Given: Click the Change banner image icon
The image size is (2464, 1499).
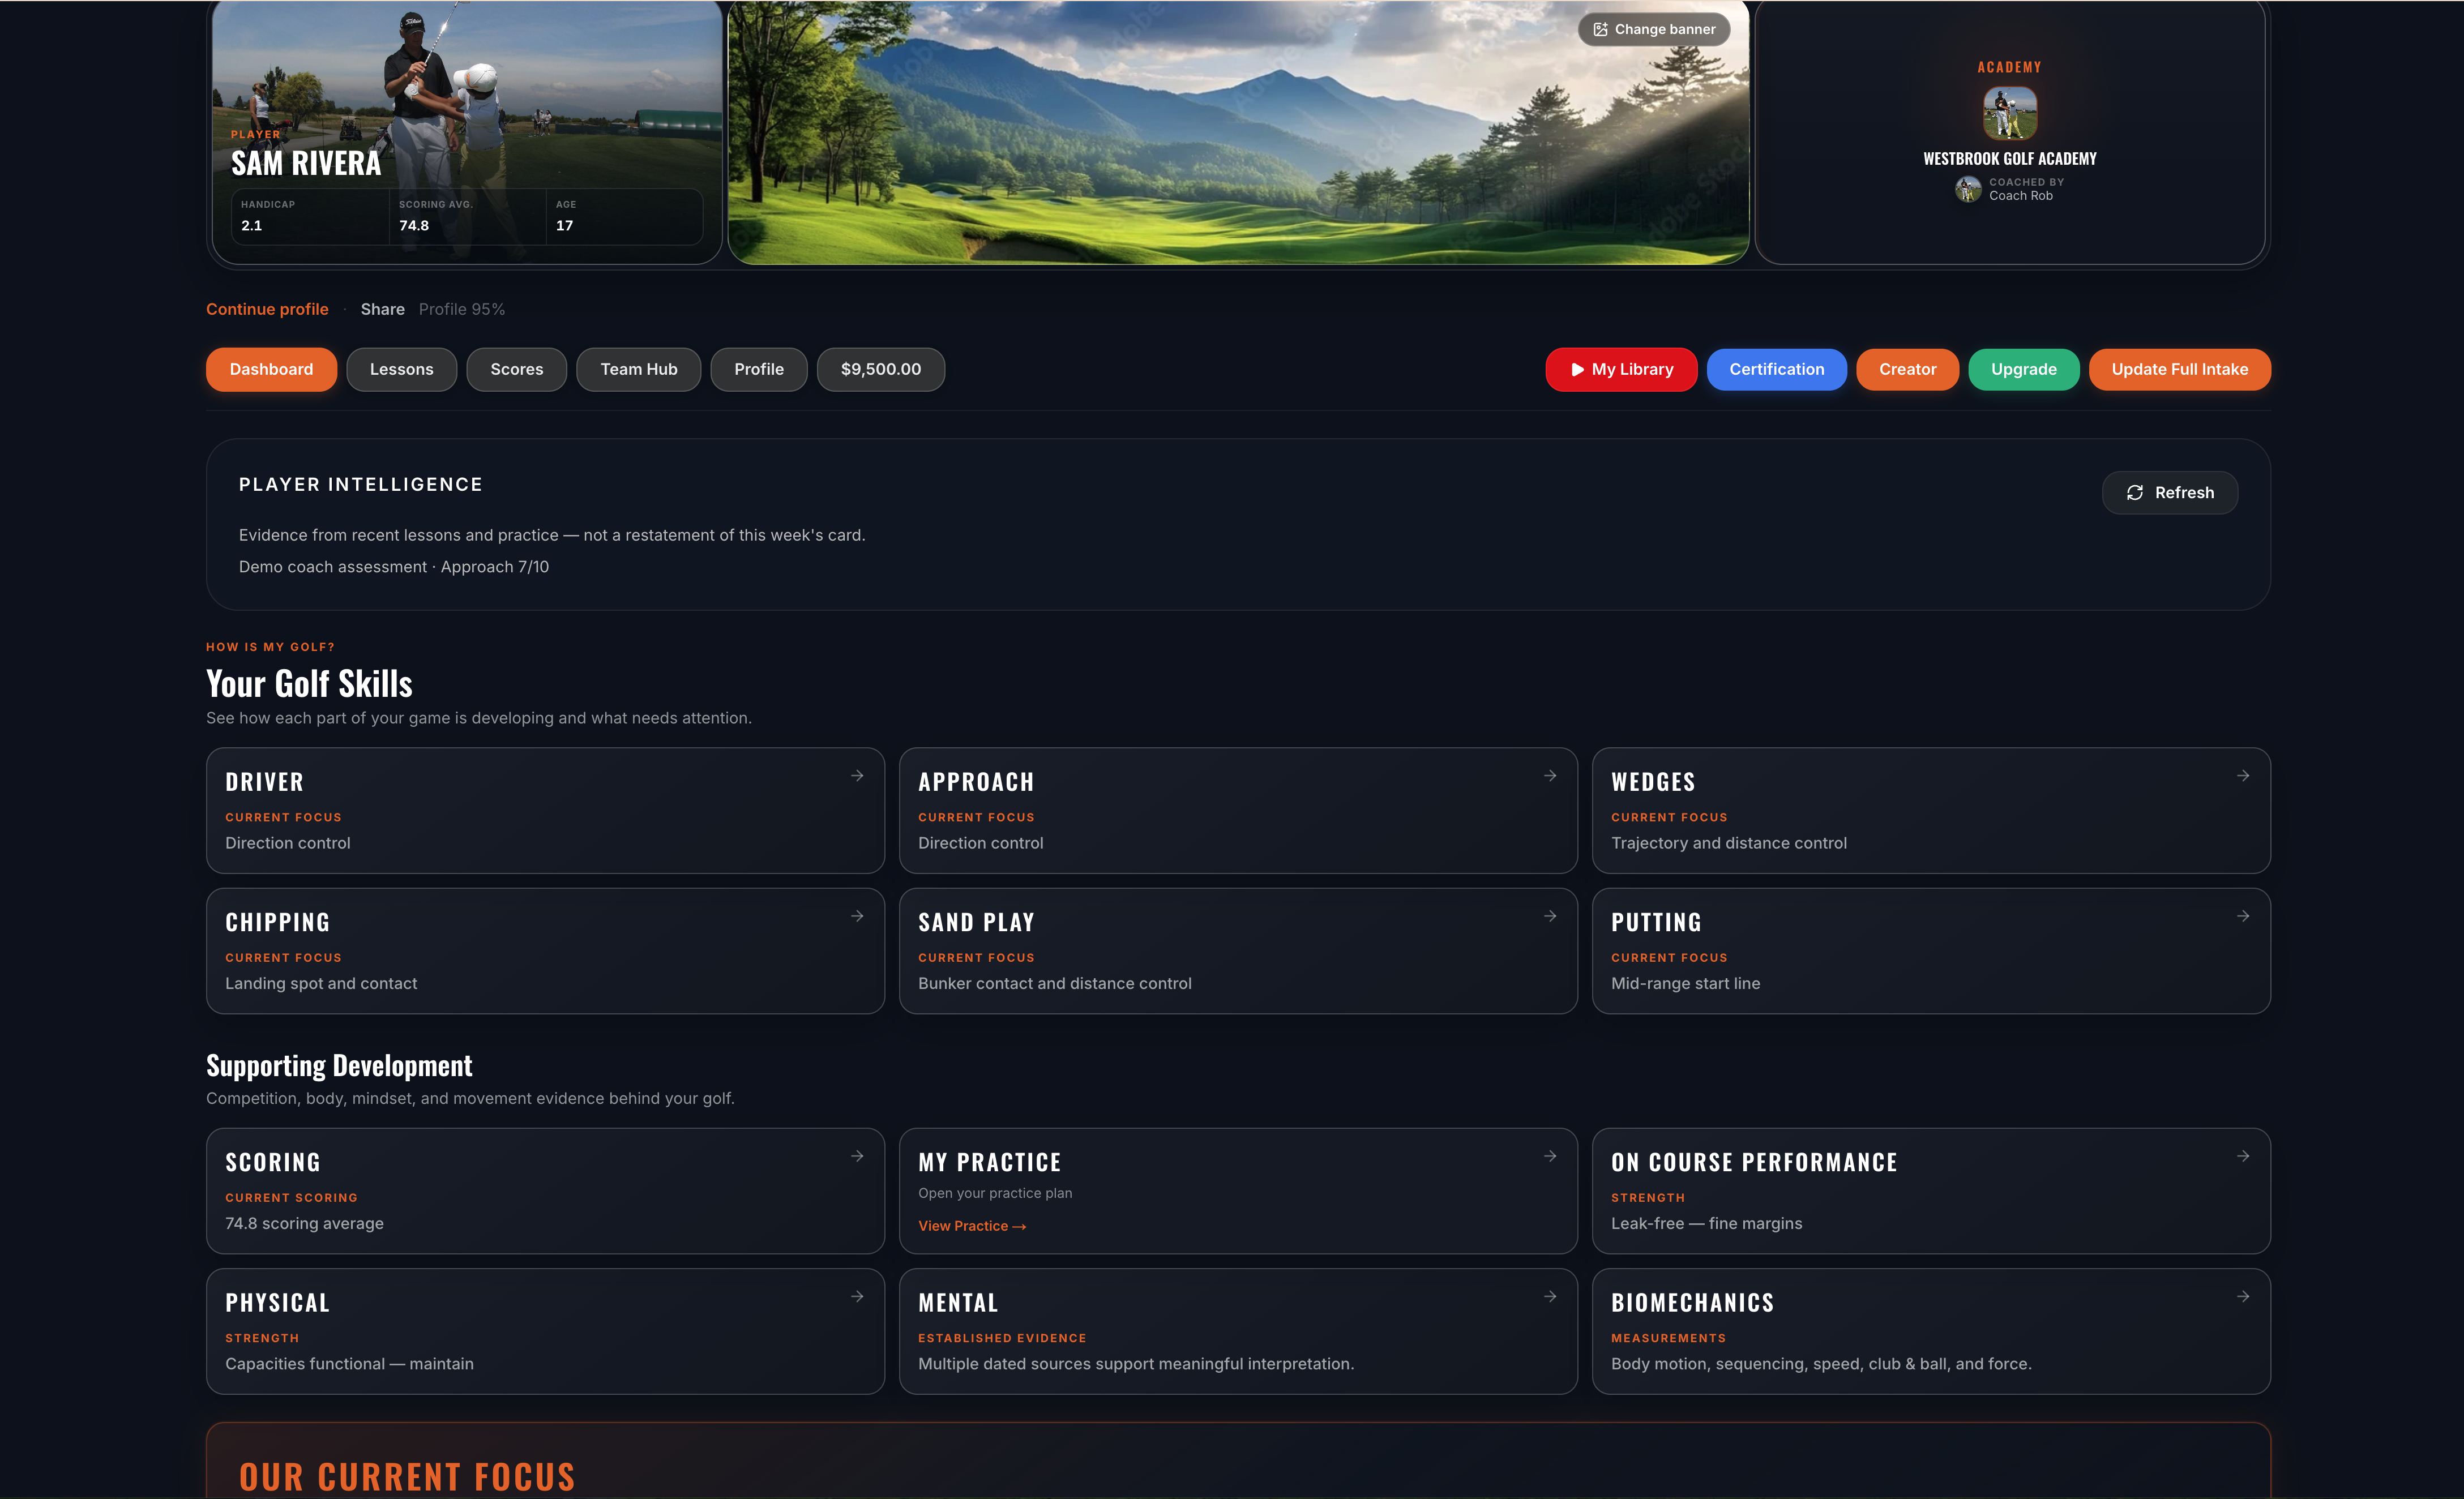Looking at the screenshot, I should tap(1600, 29).
